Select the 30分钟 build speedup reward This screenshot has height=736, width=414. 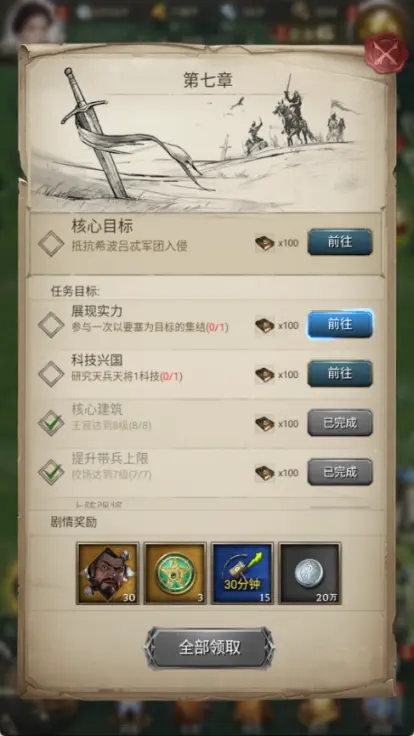pyautogui.click(x=242, y=574)
